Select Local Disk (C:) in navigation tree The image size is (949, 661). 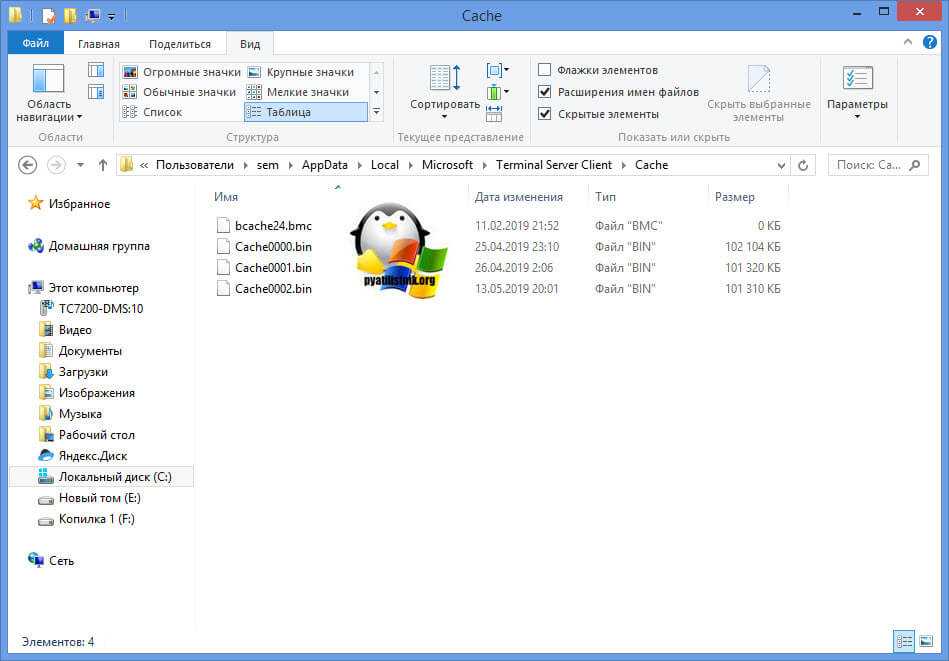(x=114, y=477)
